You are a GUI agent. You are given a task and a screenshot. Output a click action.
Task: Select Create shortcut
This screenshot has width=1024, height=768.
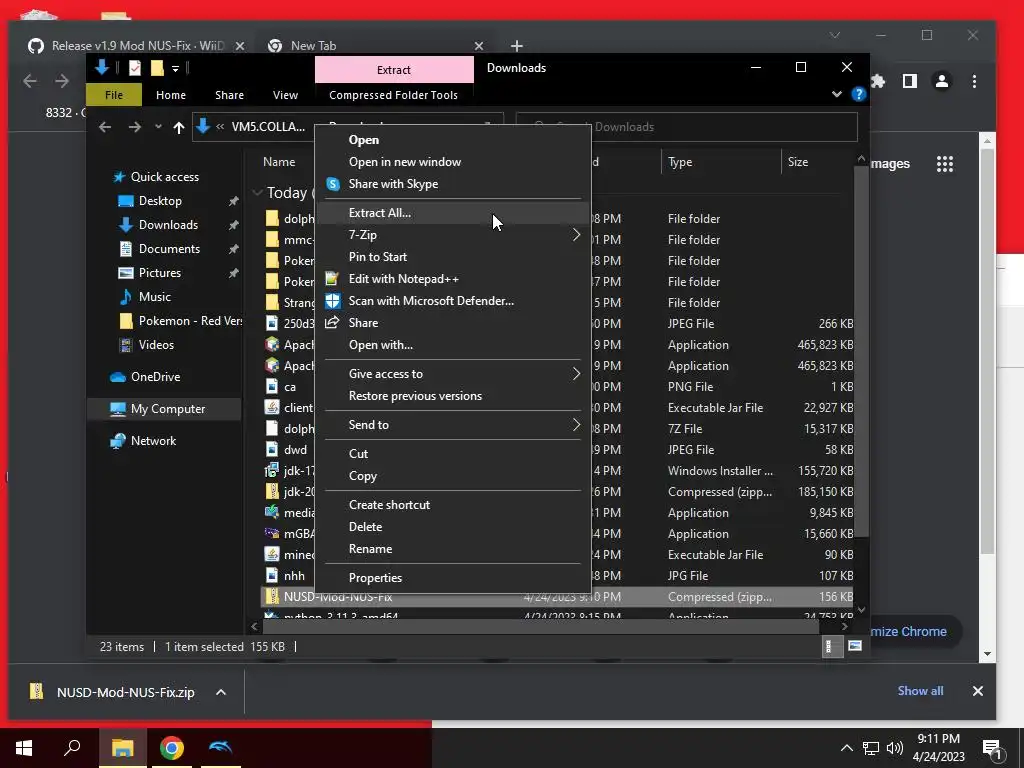point(453,505)
